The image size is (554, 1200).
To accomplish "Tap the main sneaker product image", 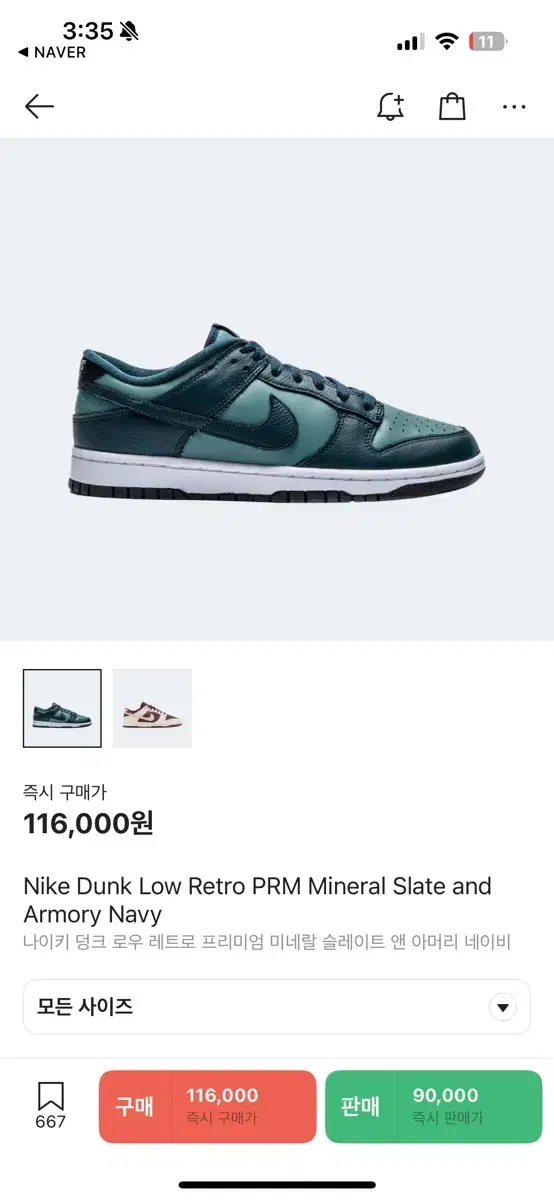I will click(277, 412).
